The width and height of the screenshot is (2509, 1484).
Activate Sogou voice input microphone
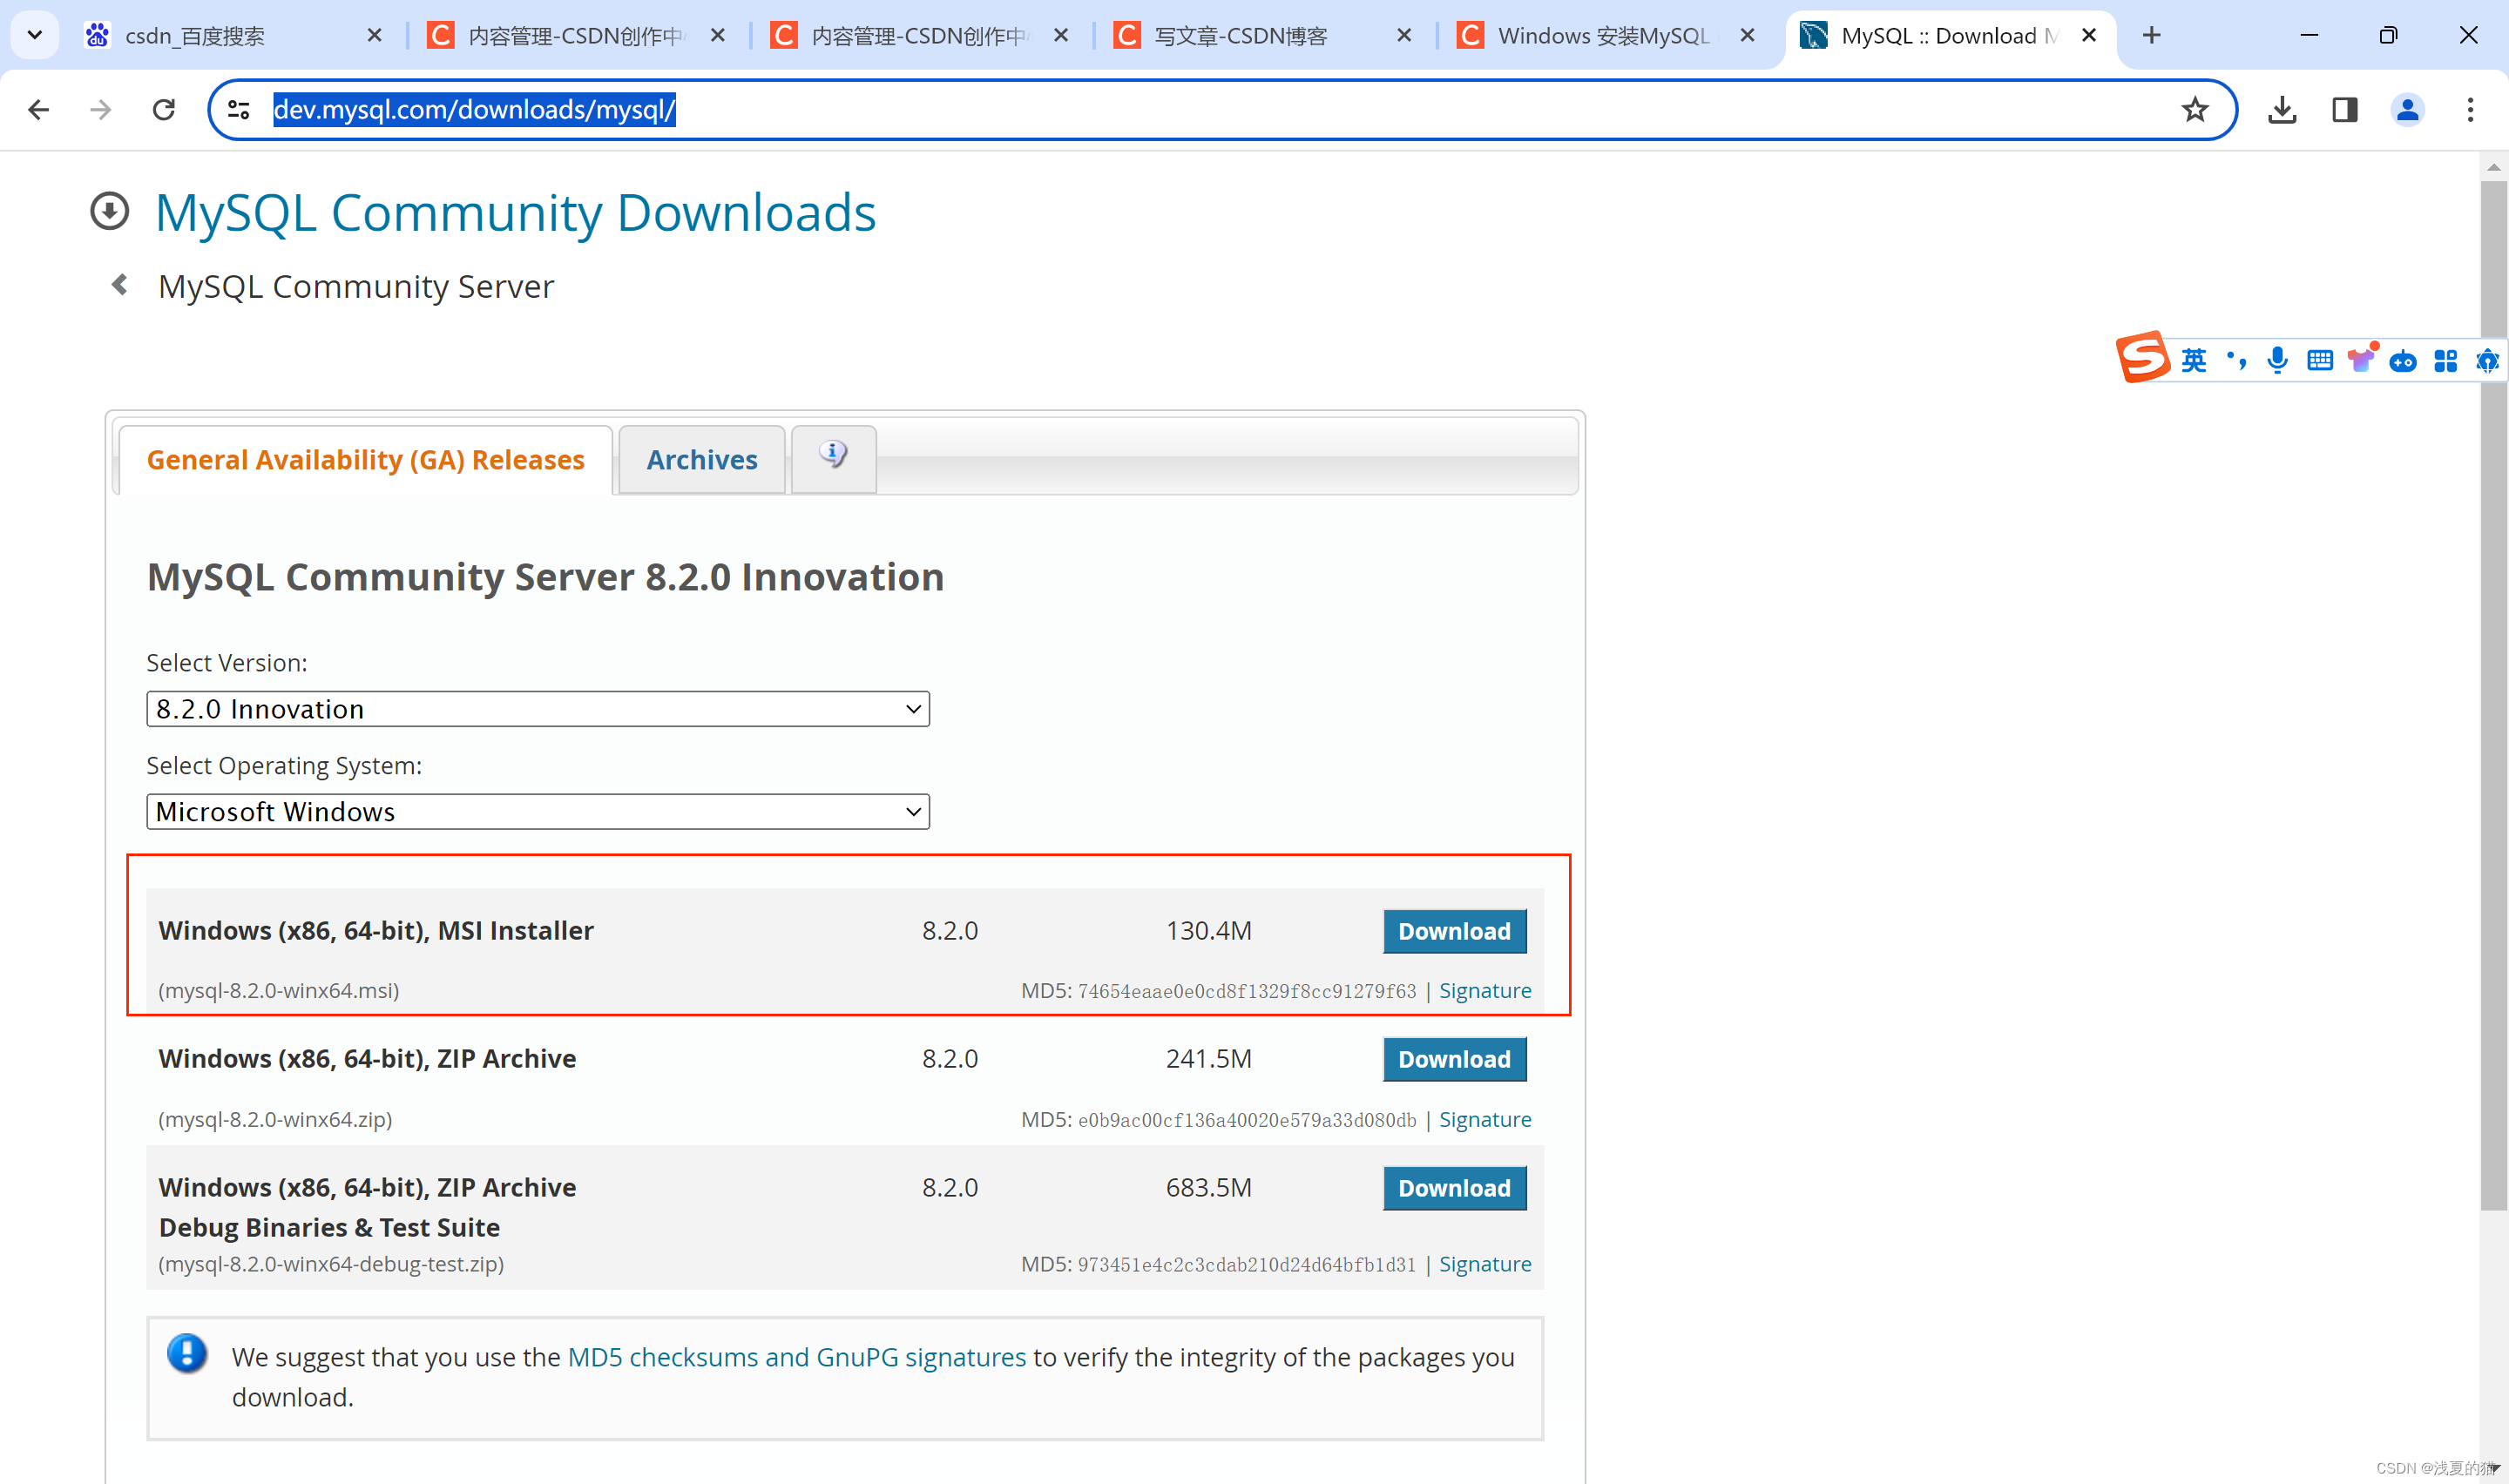tap(2277, 360)
